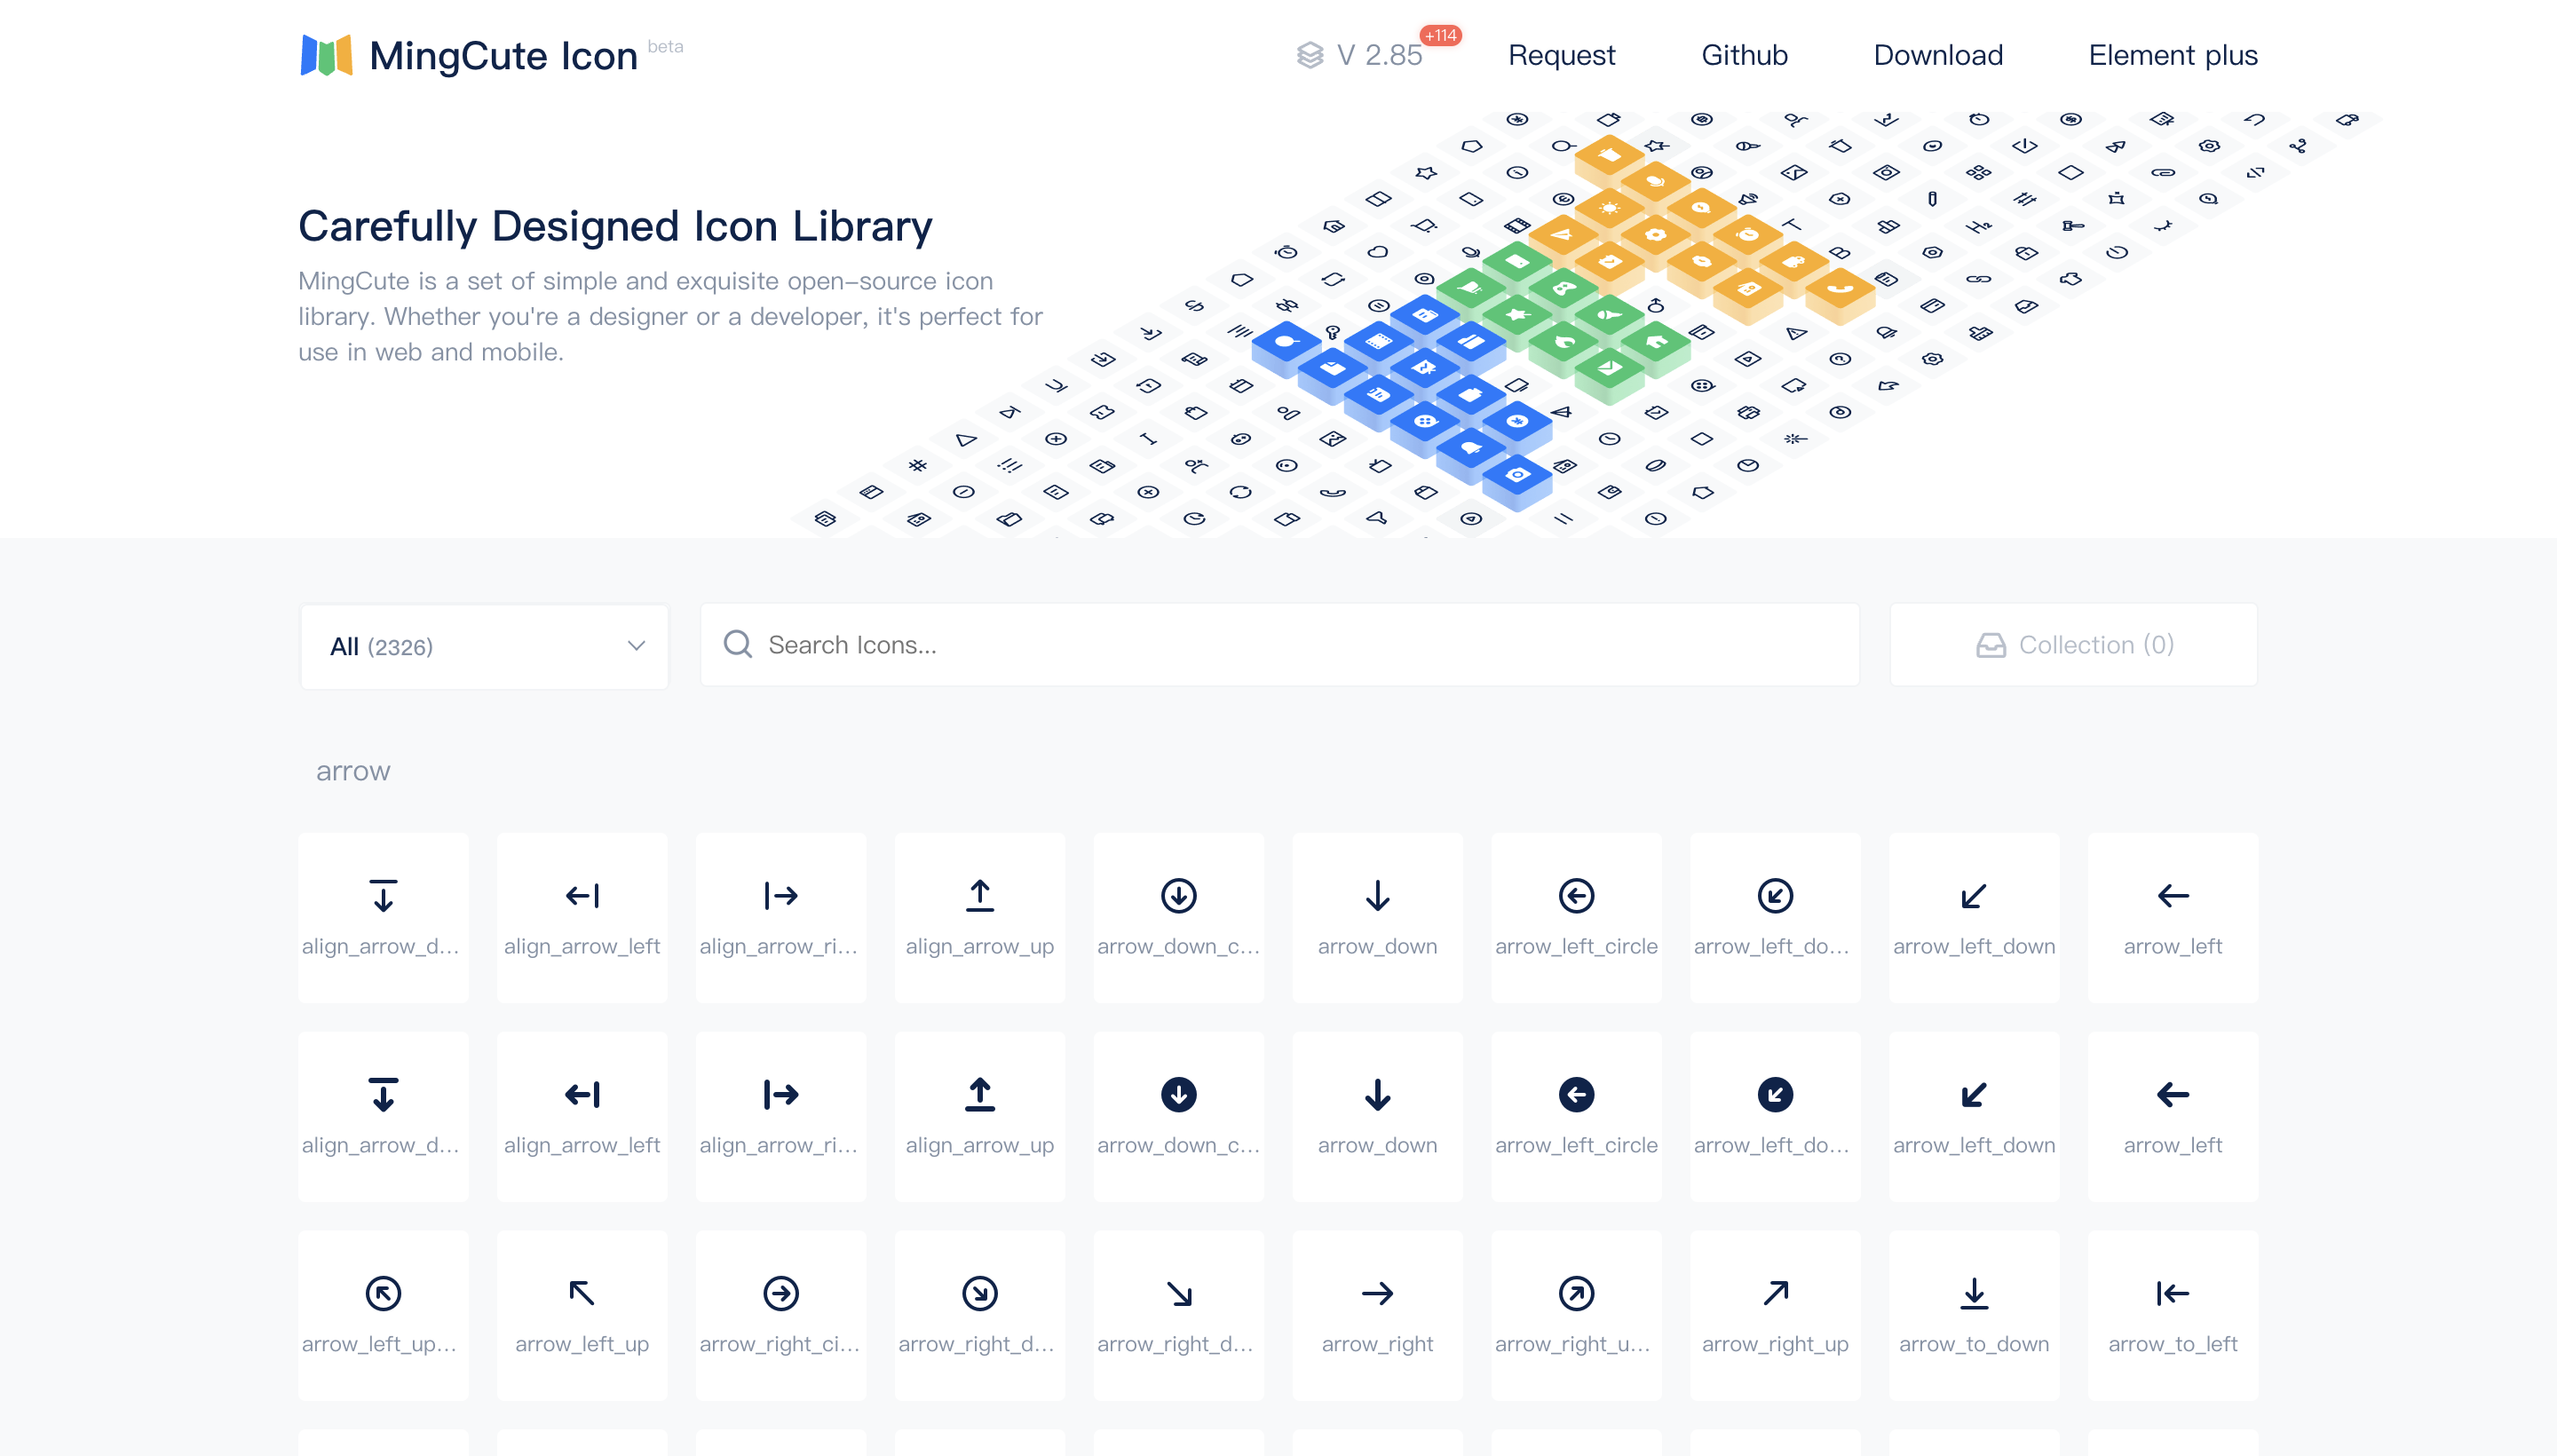
Task: Select the arrow_right icon
Action: [1377, 1315]
